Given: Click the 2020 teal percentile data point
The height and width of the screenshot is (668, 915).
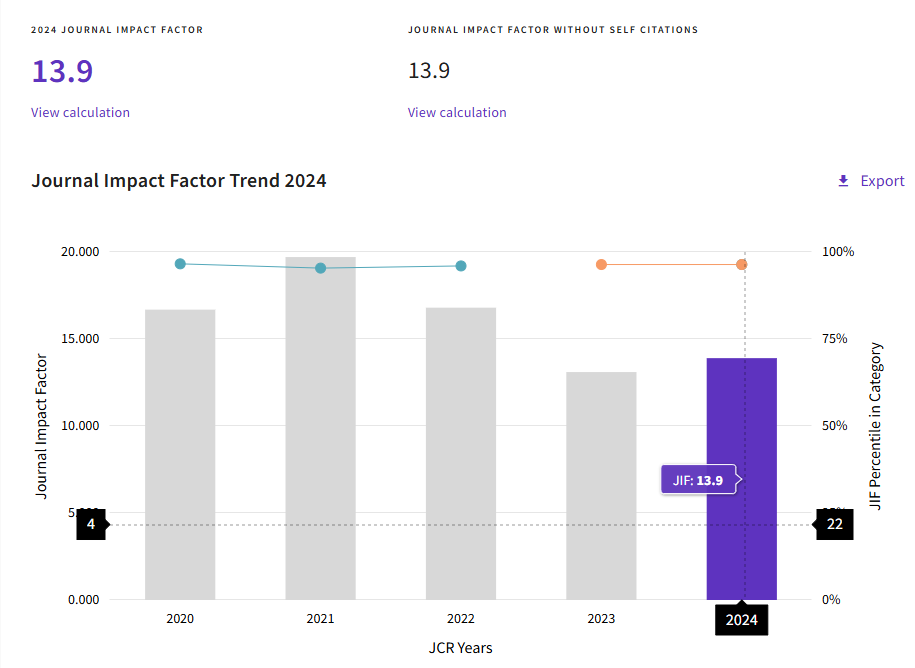Looking at the screenshot, I should point(180,264).
